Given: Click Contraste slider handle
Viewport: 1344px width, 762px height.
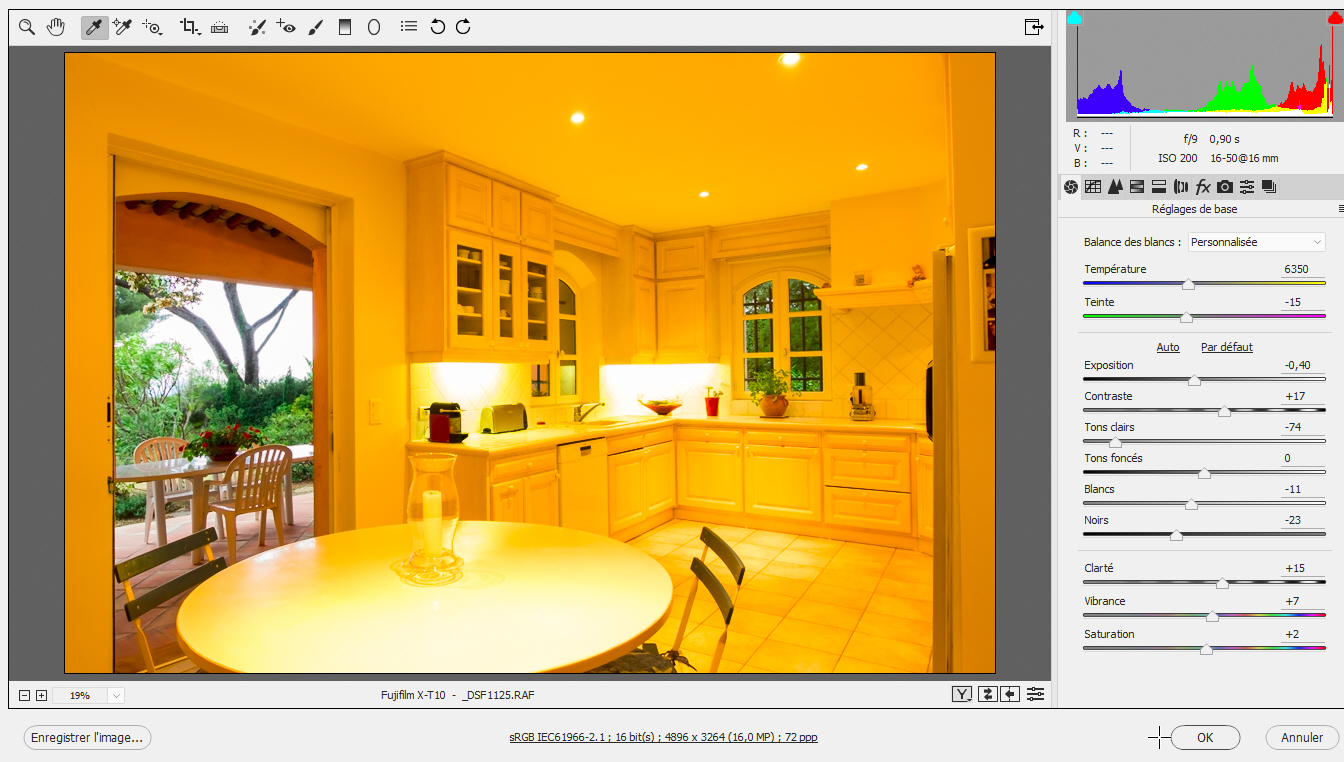Looking at the screenshot, I should point(1224,412).
